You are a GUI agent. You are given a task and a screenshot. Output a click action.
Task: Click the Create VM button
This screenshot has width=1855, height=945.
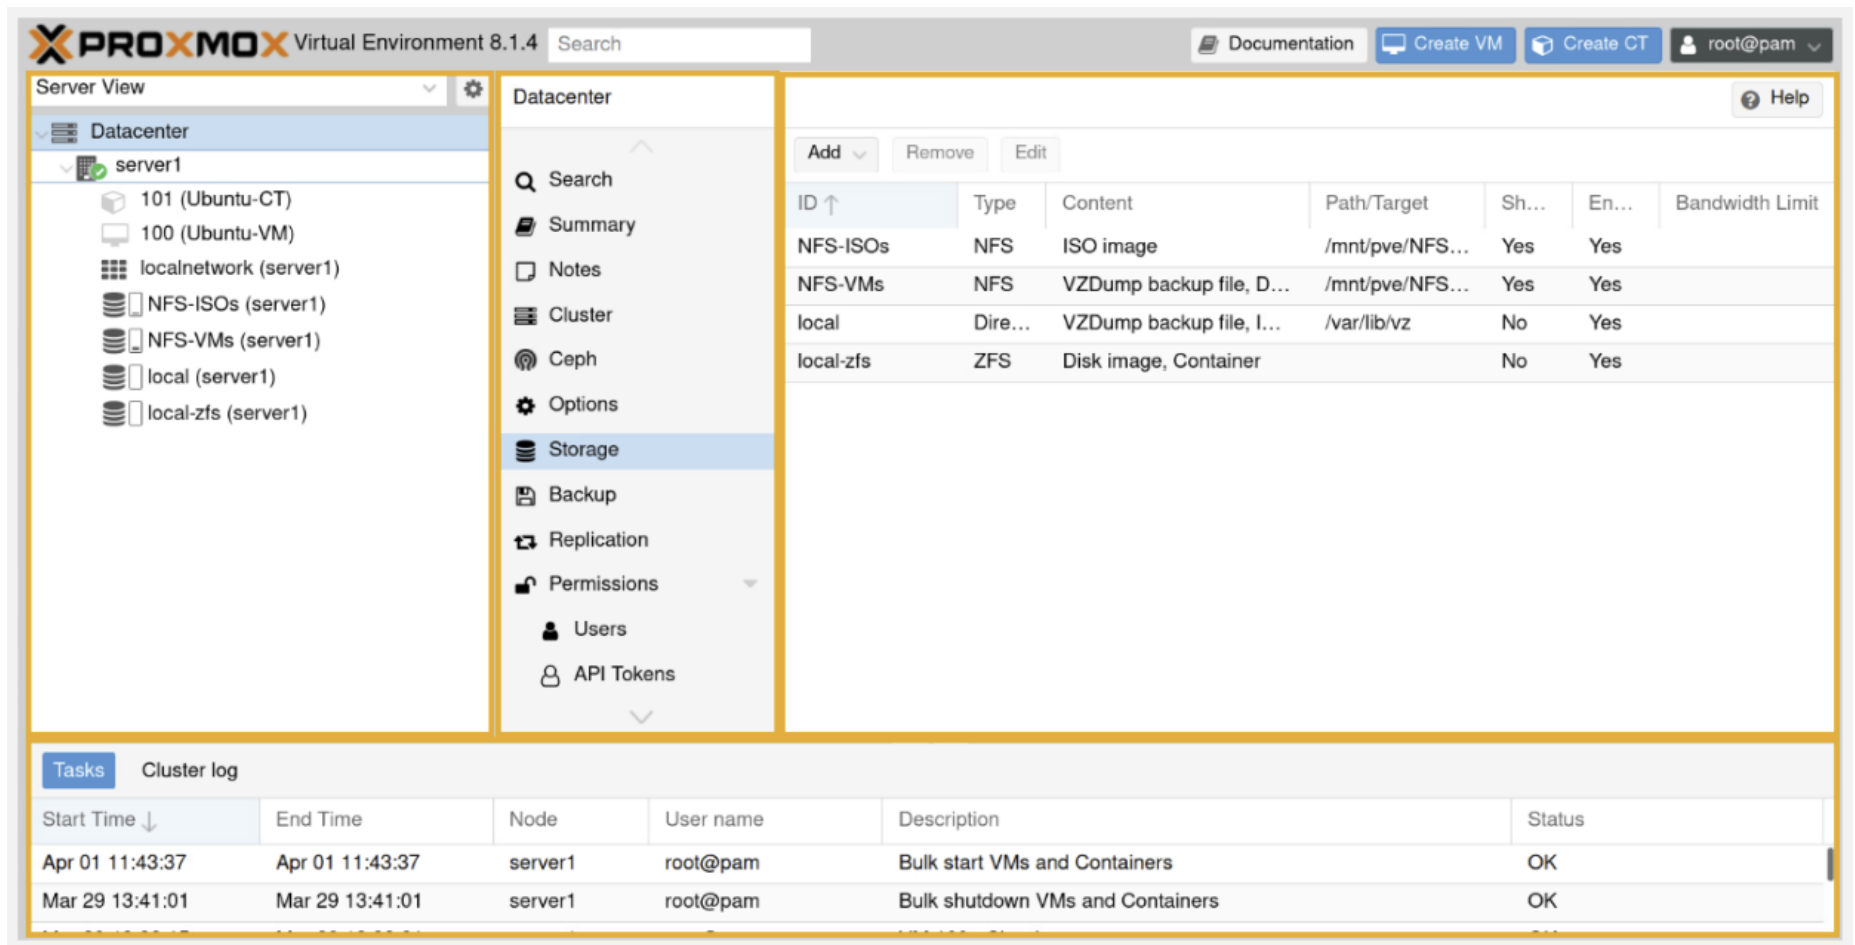[1445, 45]
